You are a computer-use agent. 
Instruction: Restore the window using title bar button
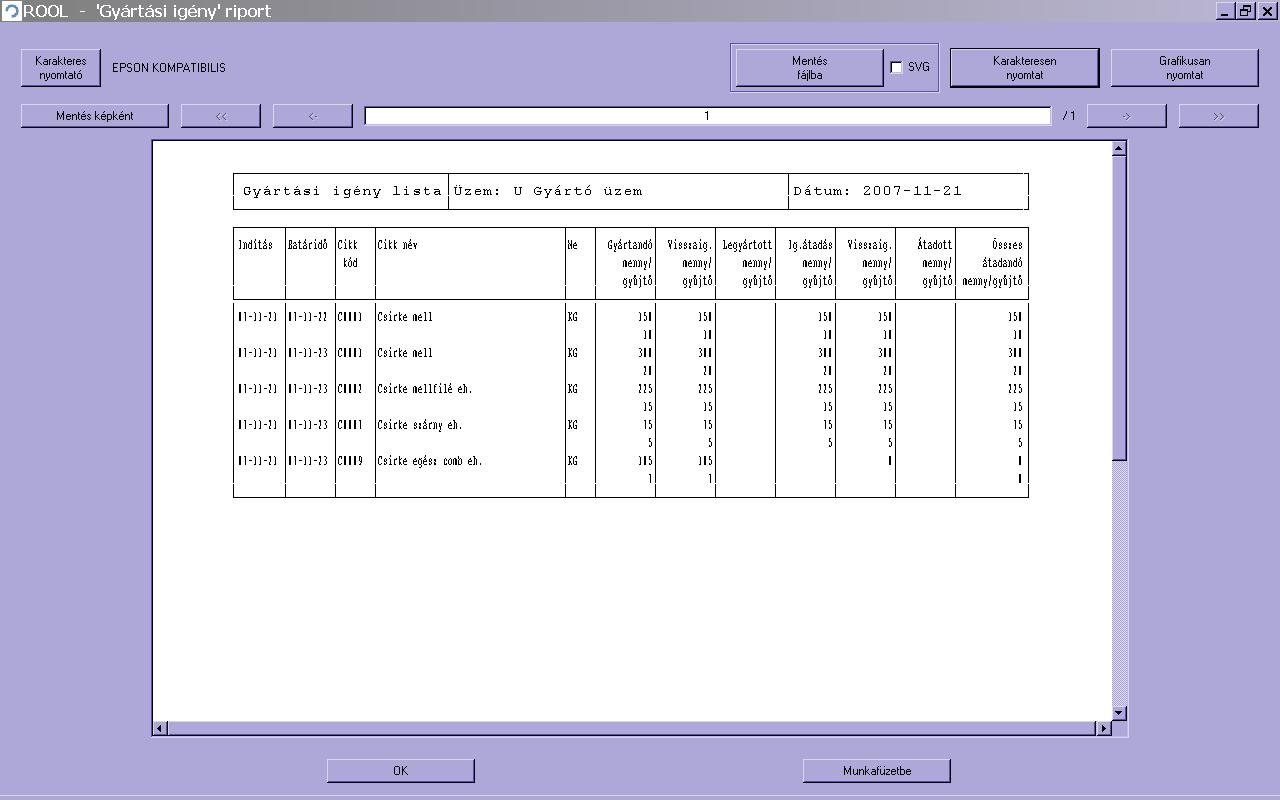pos(1246,11)
